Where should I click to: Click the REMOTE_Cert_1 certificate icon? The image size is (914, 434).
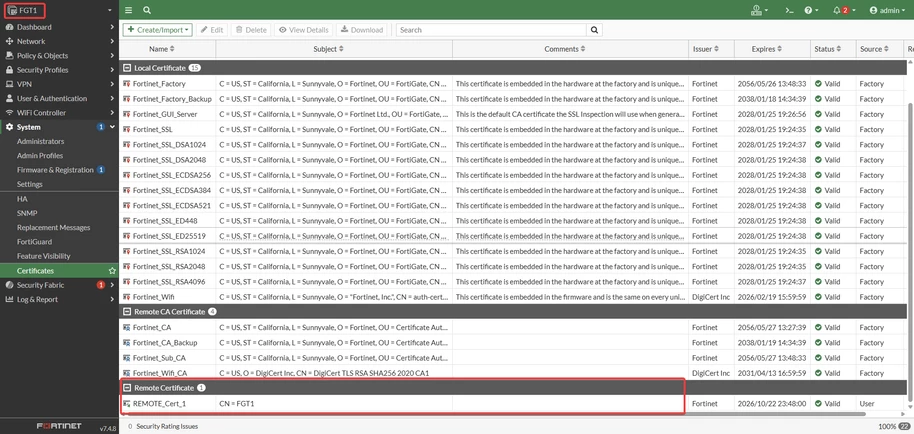point(126,403)
